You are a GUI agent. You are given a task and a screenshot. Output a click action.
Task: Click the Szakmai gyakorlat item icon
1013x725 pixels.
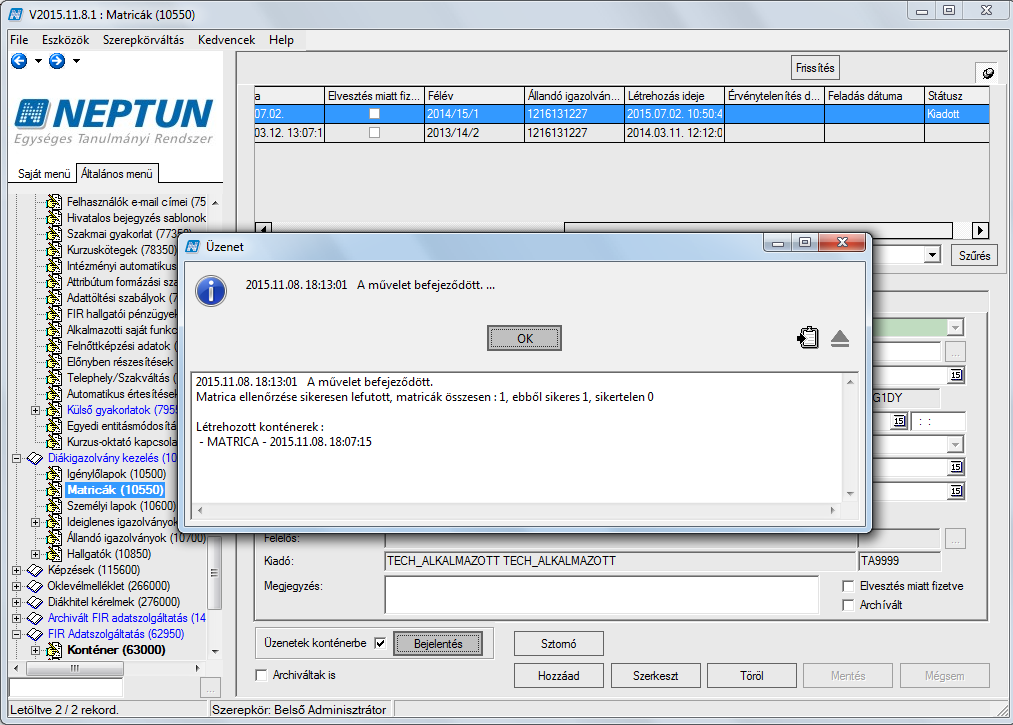(54, 234)
